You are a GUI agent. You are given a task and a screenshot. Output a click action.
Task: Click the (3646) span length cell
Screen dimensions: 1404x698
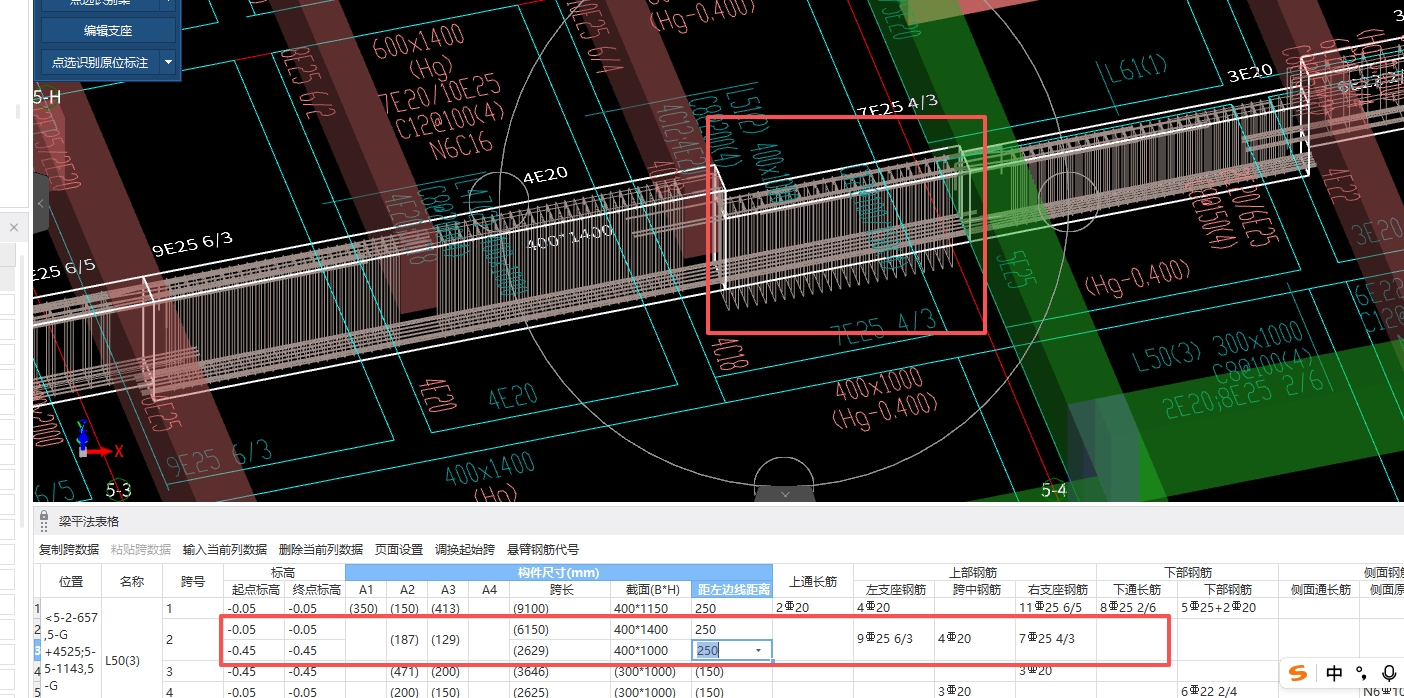(x=560, y=672)
